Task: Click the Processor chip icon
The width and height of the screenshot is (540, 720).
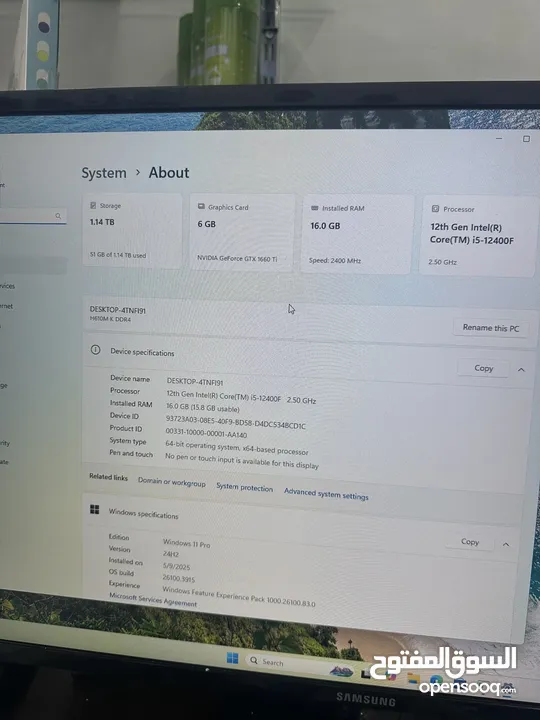Action: 435,209
